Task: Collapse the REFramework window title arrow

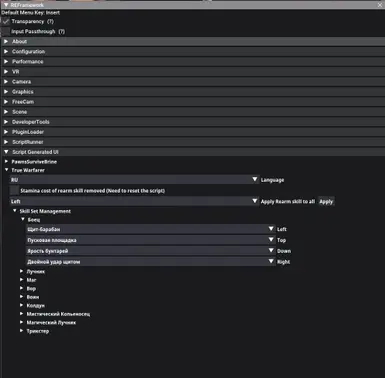Action: [6, 5]
